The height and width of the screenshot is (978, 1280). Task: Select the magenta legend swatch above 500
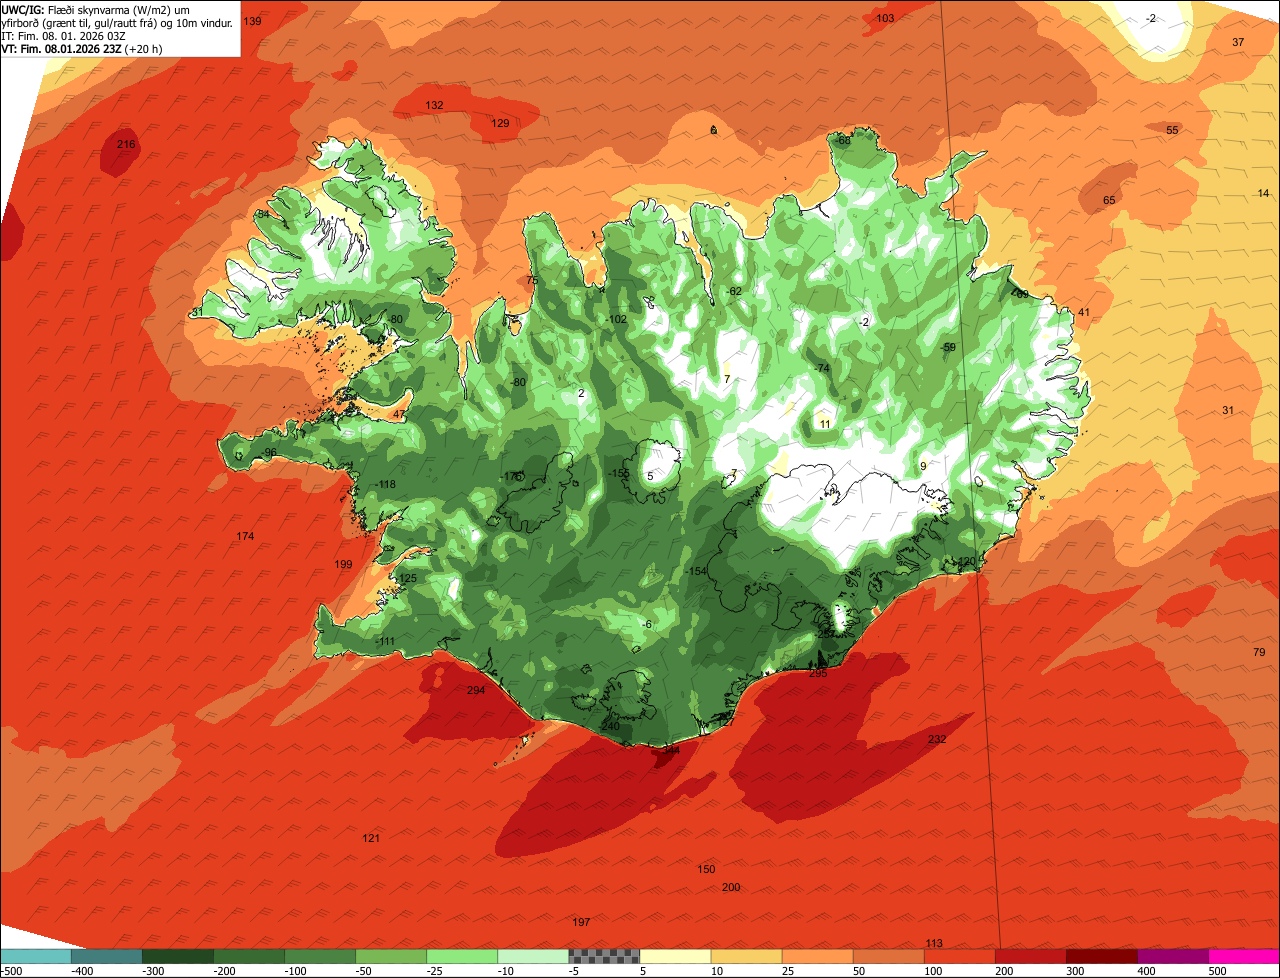[1244, 956]
